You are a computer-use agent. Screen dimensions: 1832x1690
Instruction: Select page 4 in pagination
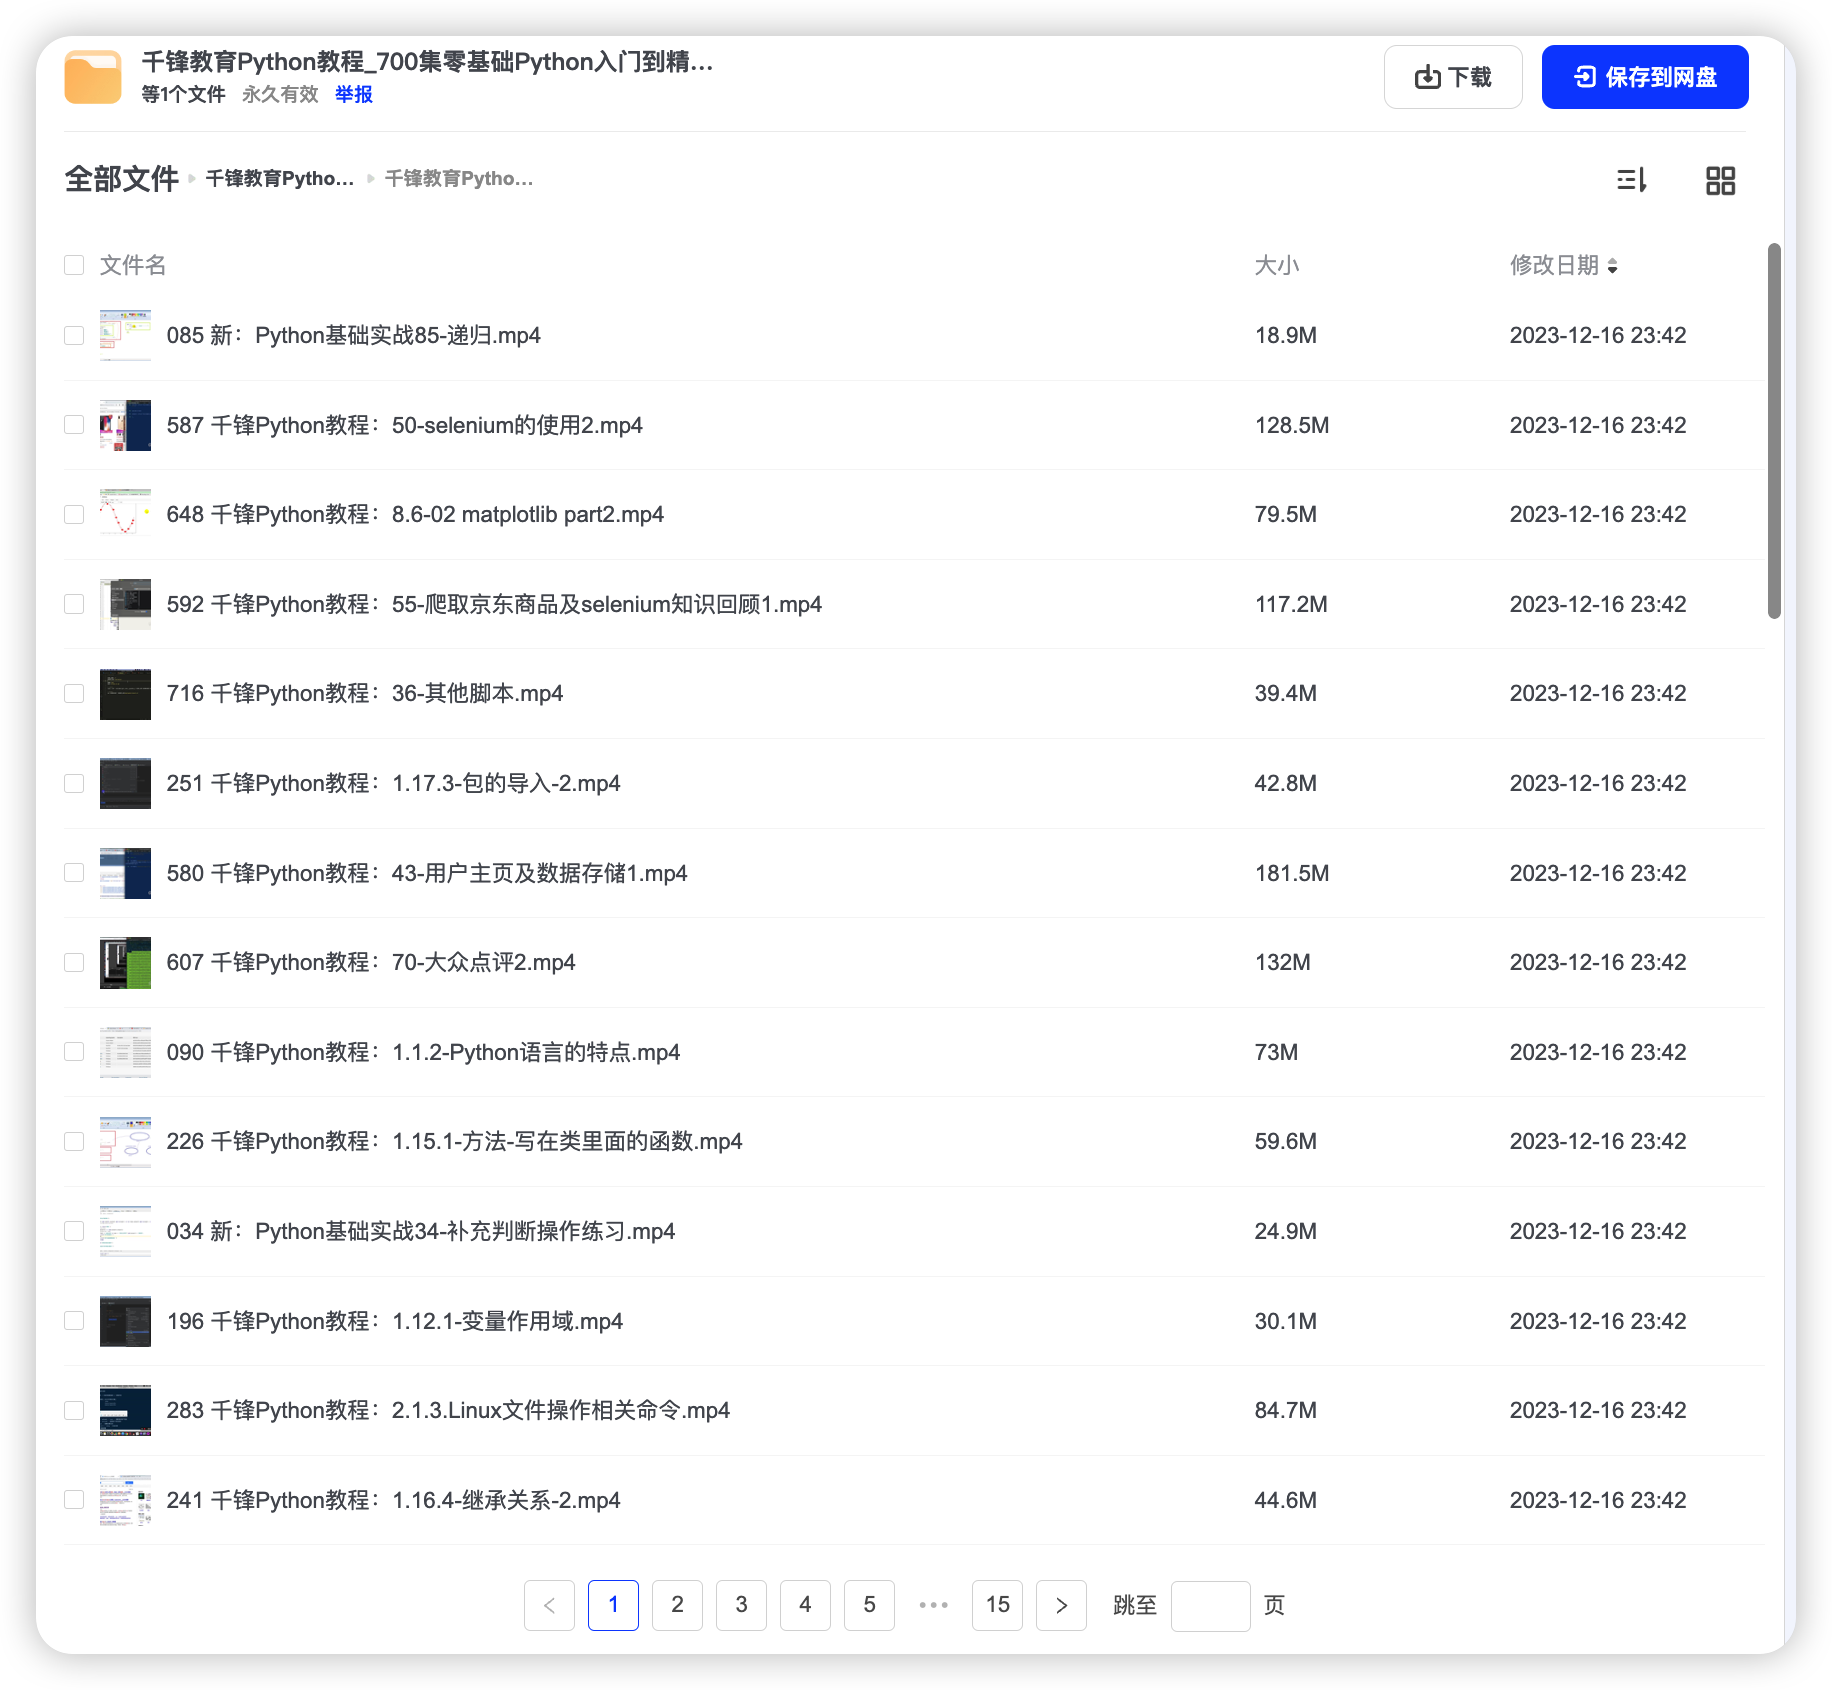tap(805, 1605)
